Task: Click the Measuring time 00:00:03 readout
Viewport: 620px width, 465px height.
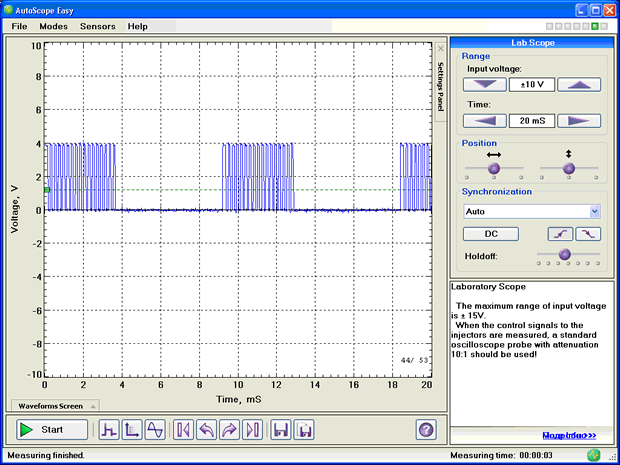Action: pos(501,456)
